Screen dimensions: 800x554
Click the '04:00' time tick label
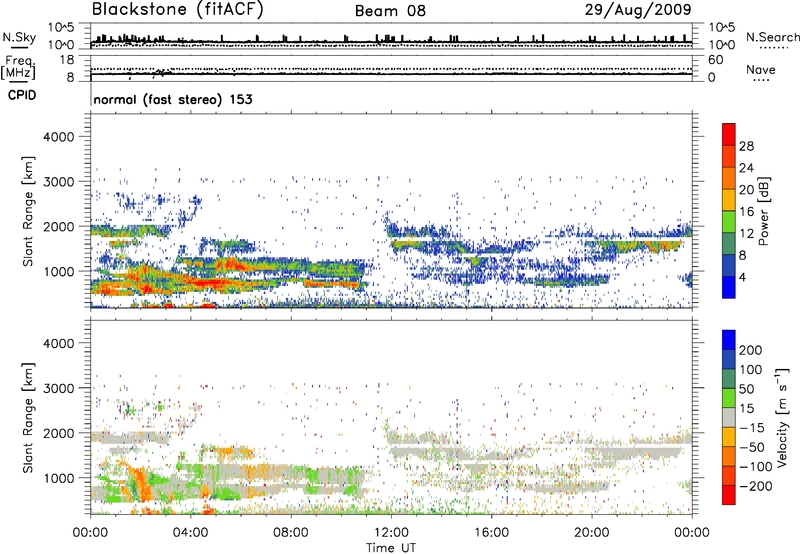click(x=191, y=533)
